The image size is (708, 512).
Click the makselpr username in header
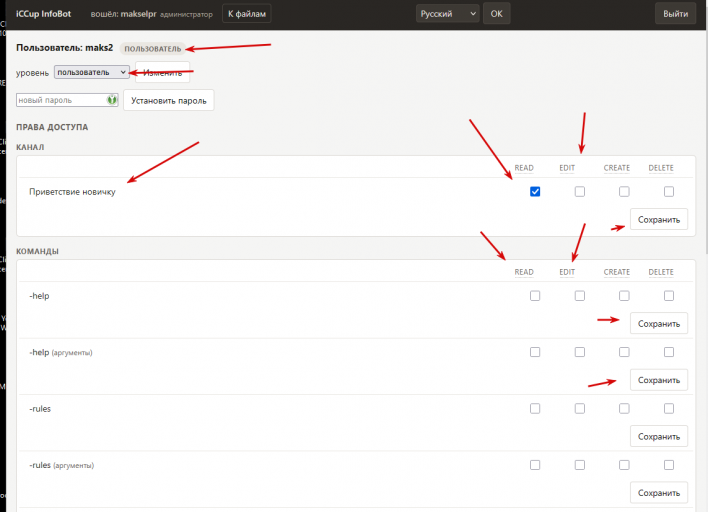click(139, 14)
